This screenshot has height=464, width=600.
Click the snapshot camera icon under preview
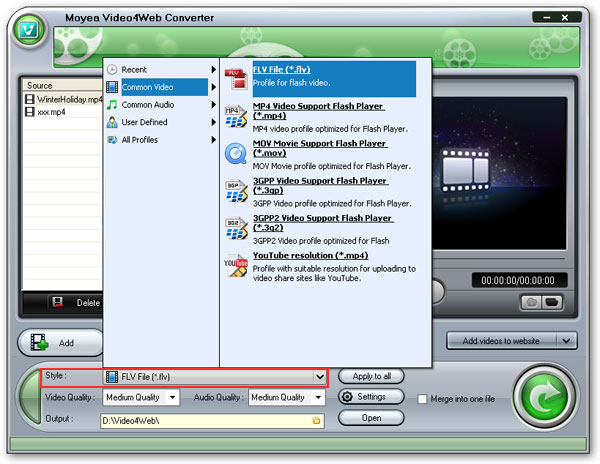point(532,302)
